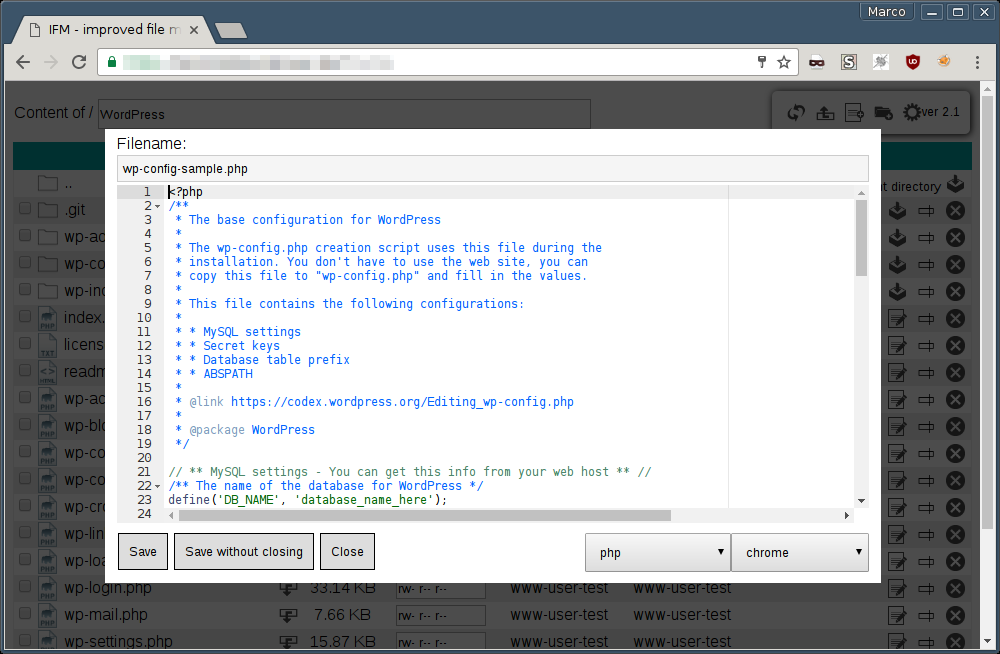Screen dimensions: 1000x654
Task: Click the refresh file list icon
Action: [x=795, y=113]
